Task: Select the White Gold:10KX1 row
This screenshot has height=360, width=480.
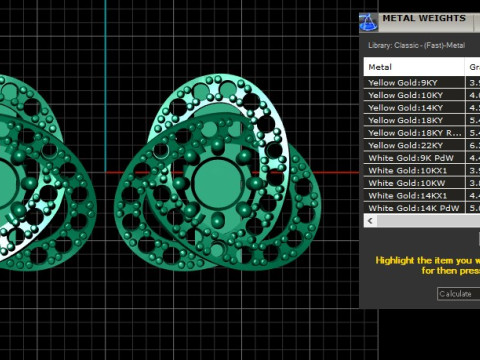Action: (x=422, y=170)
